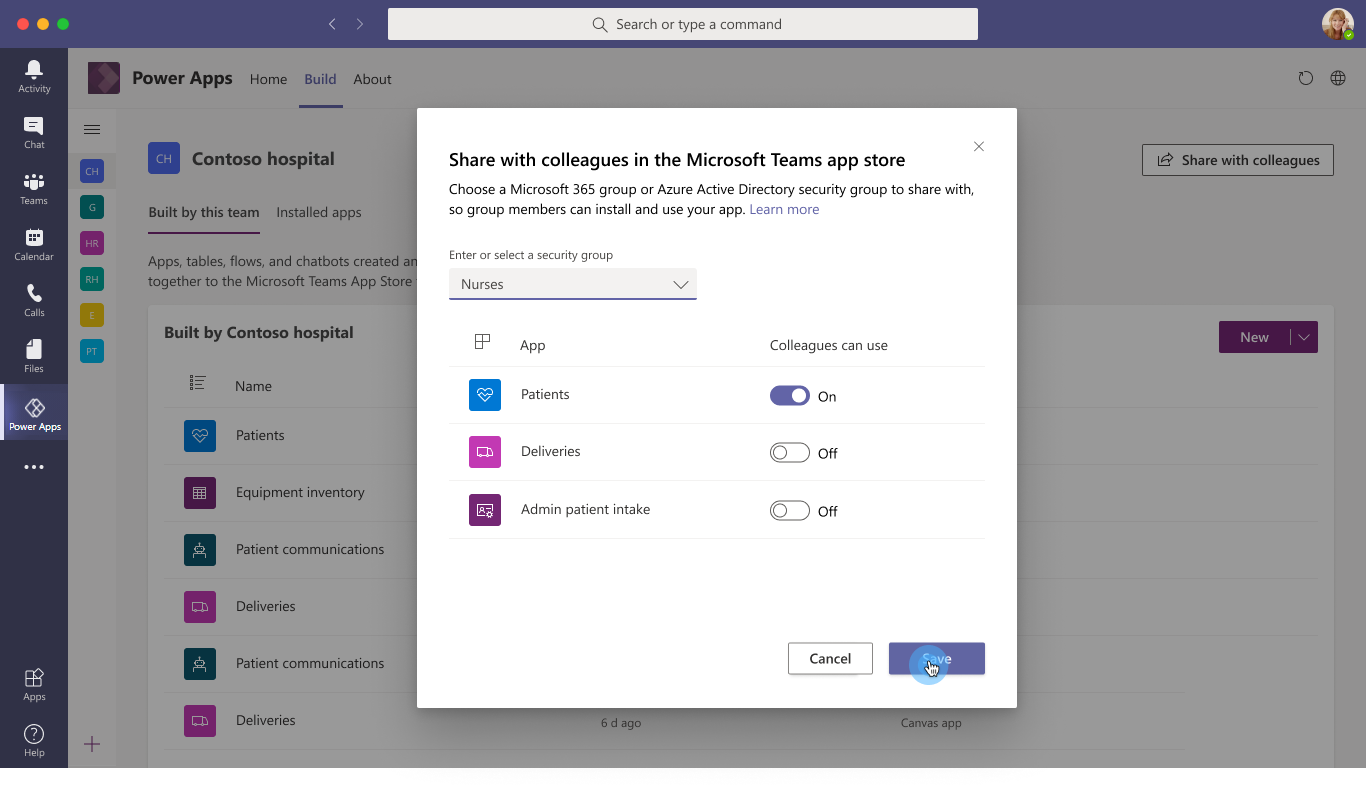The width and height of the screenshot is (1366, 792).
Task: Click the Power Apps logo icon
Action: pos(104,78)
